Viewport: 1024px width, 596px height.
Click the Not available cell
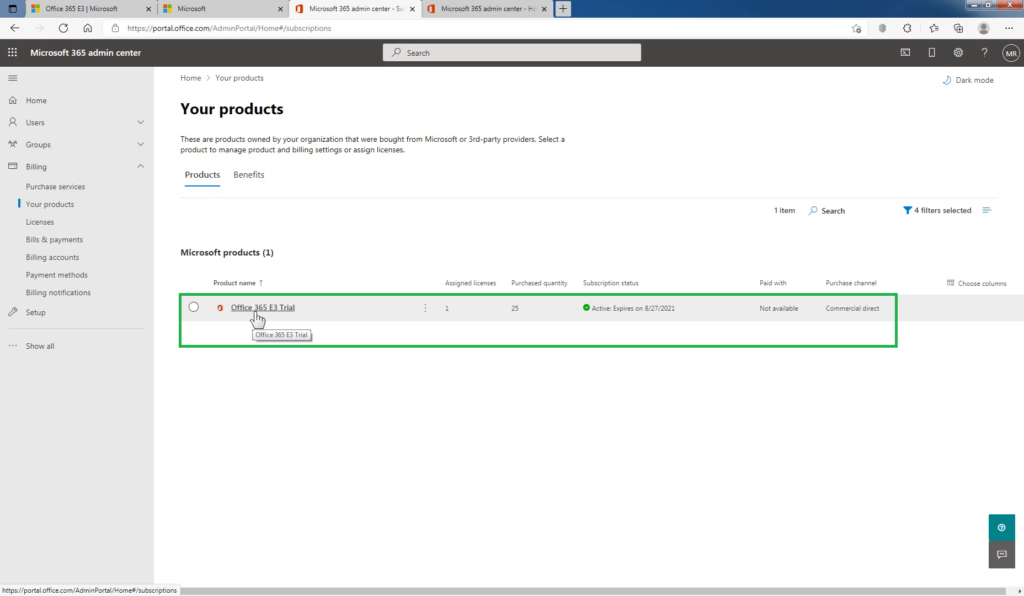(x=778, y=308)
